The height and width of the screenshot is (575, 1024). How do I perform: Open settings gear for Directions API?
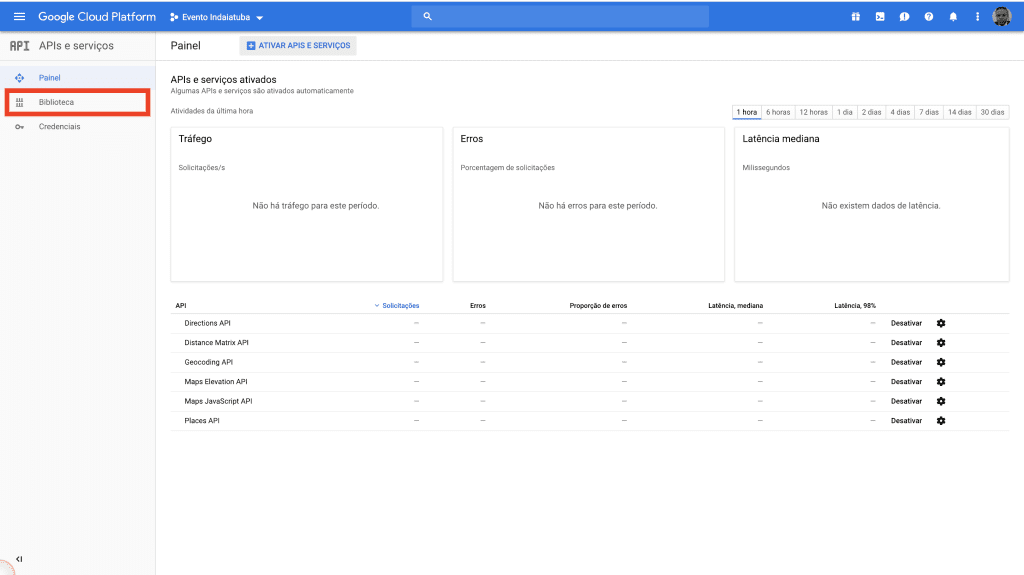(x=941, y=323)
